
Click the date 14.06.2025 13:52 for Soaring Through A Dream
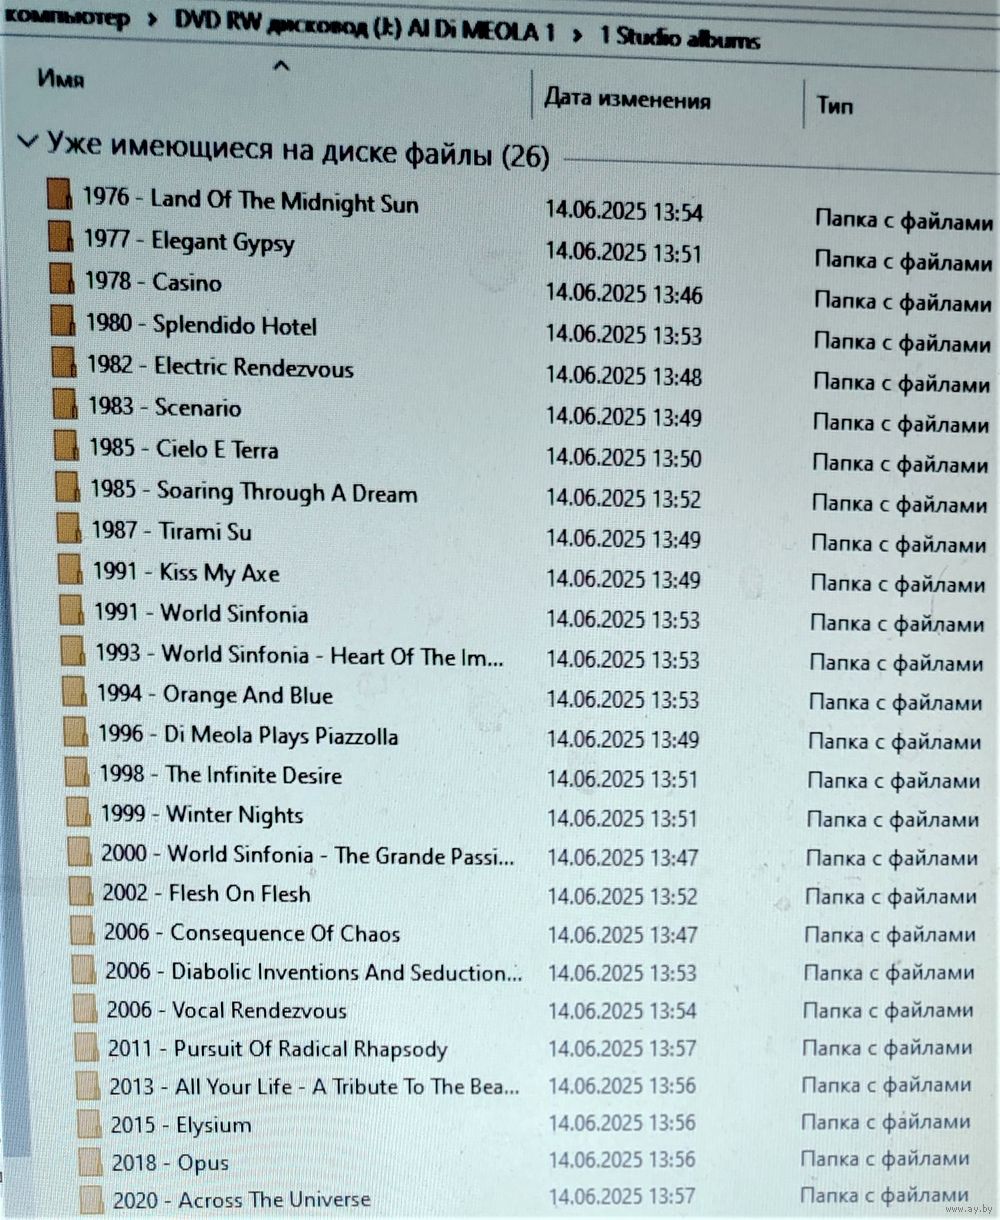click(x=624, y=498)
